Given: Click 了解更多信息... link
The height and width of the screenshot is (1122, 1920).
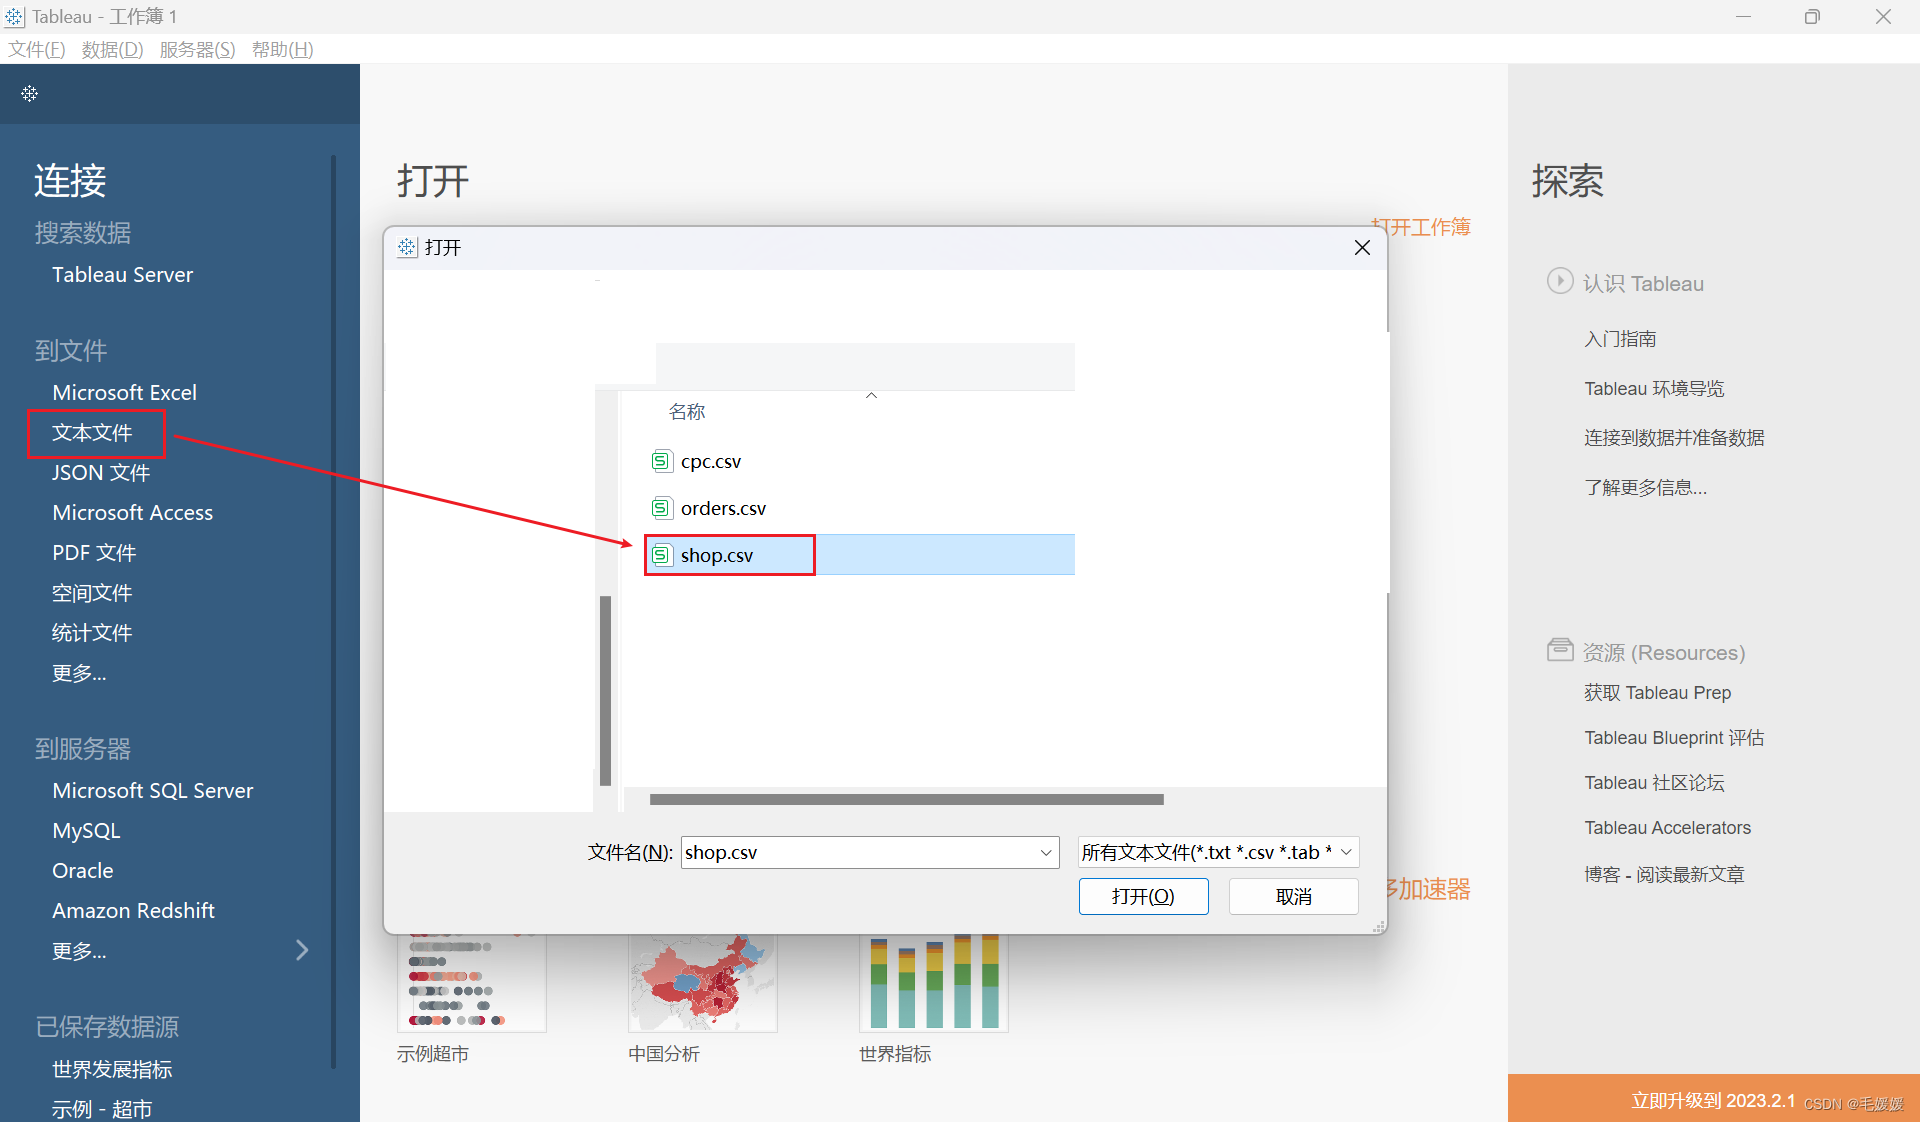Looking at the screenshot, I should pos(1645,487).
